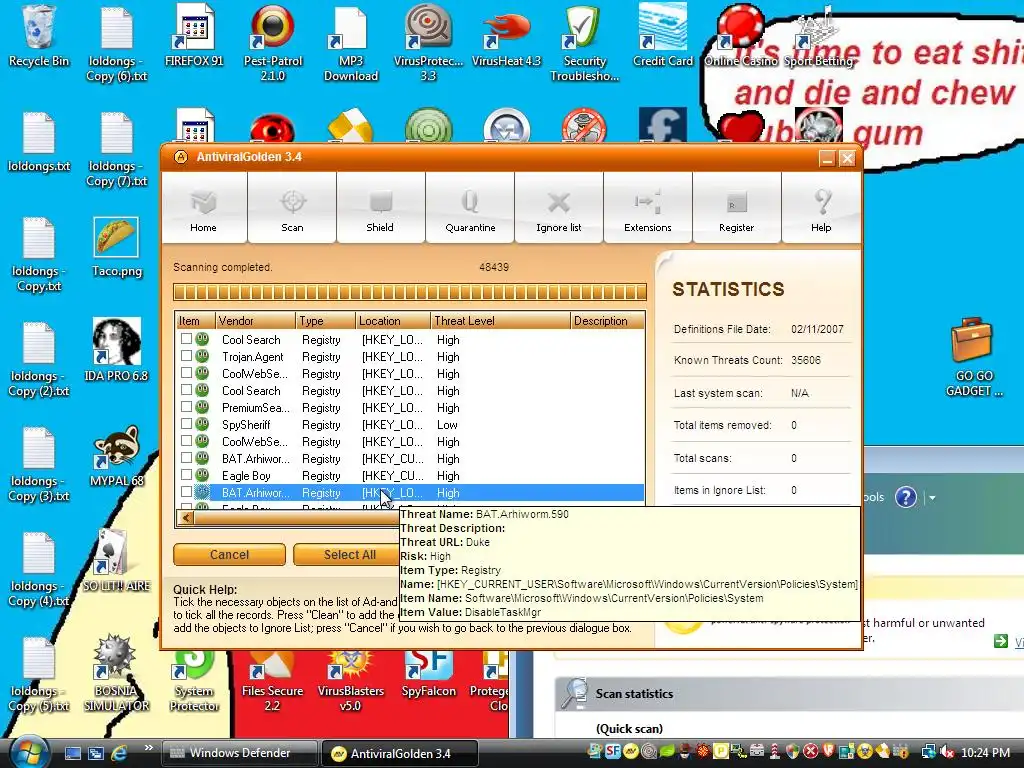Open the System Protector shortcut

click(x=194, y=682)
